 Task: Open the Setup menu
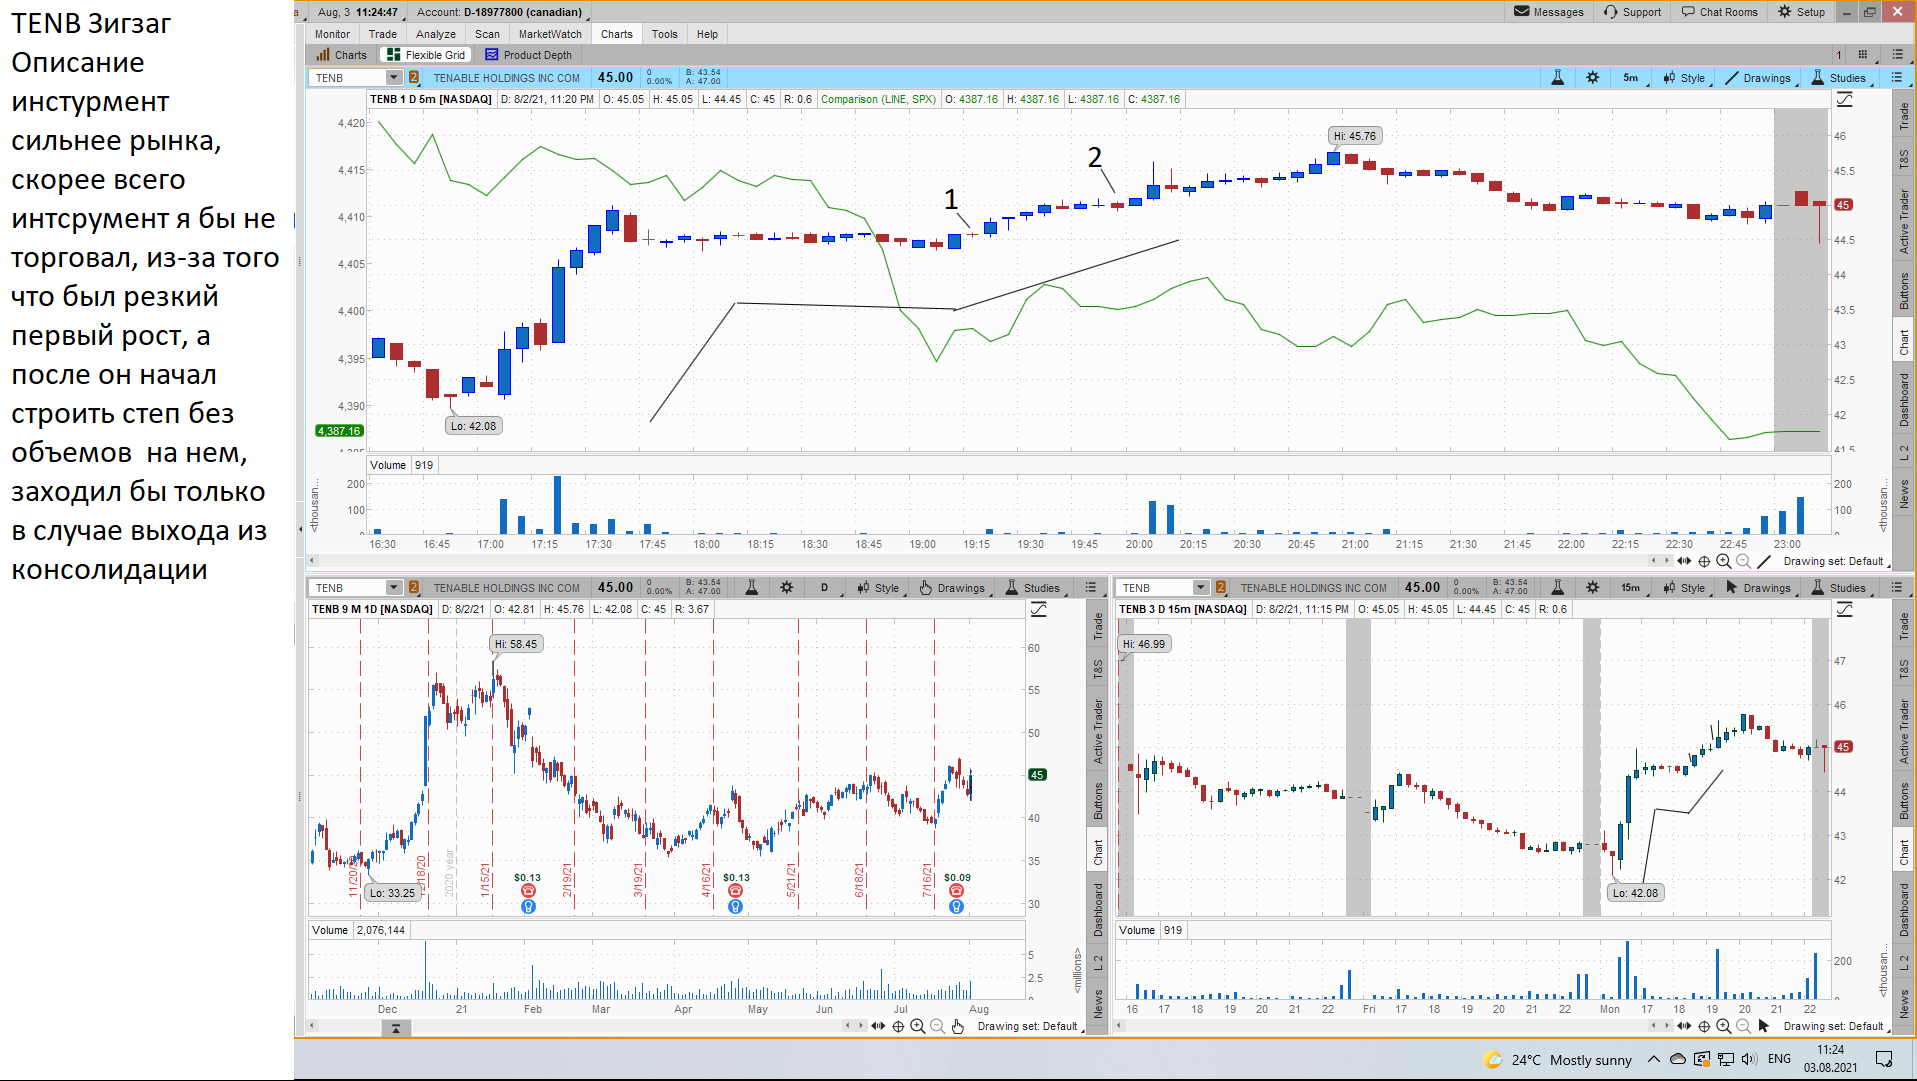[x=1801, y=12]
